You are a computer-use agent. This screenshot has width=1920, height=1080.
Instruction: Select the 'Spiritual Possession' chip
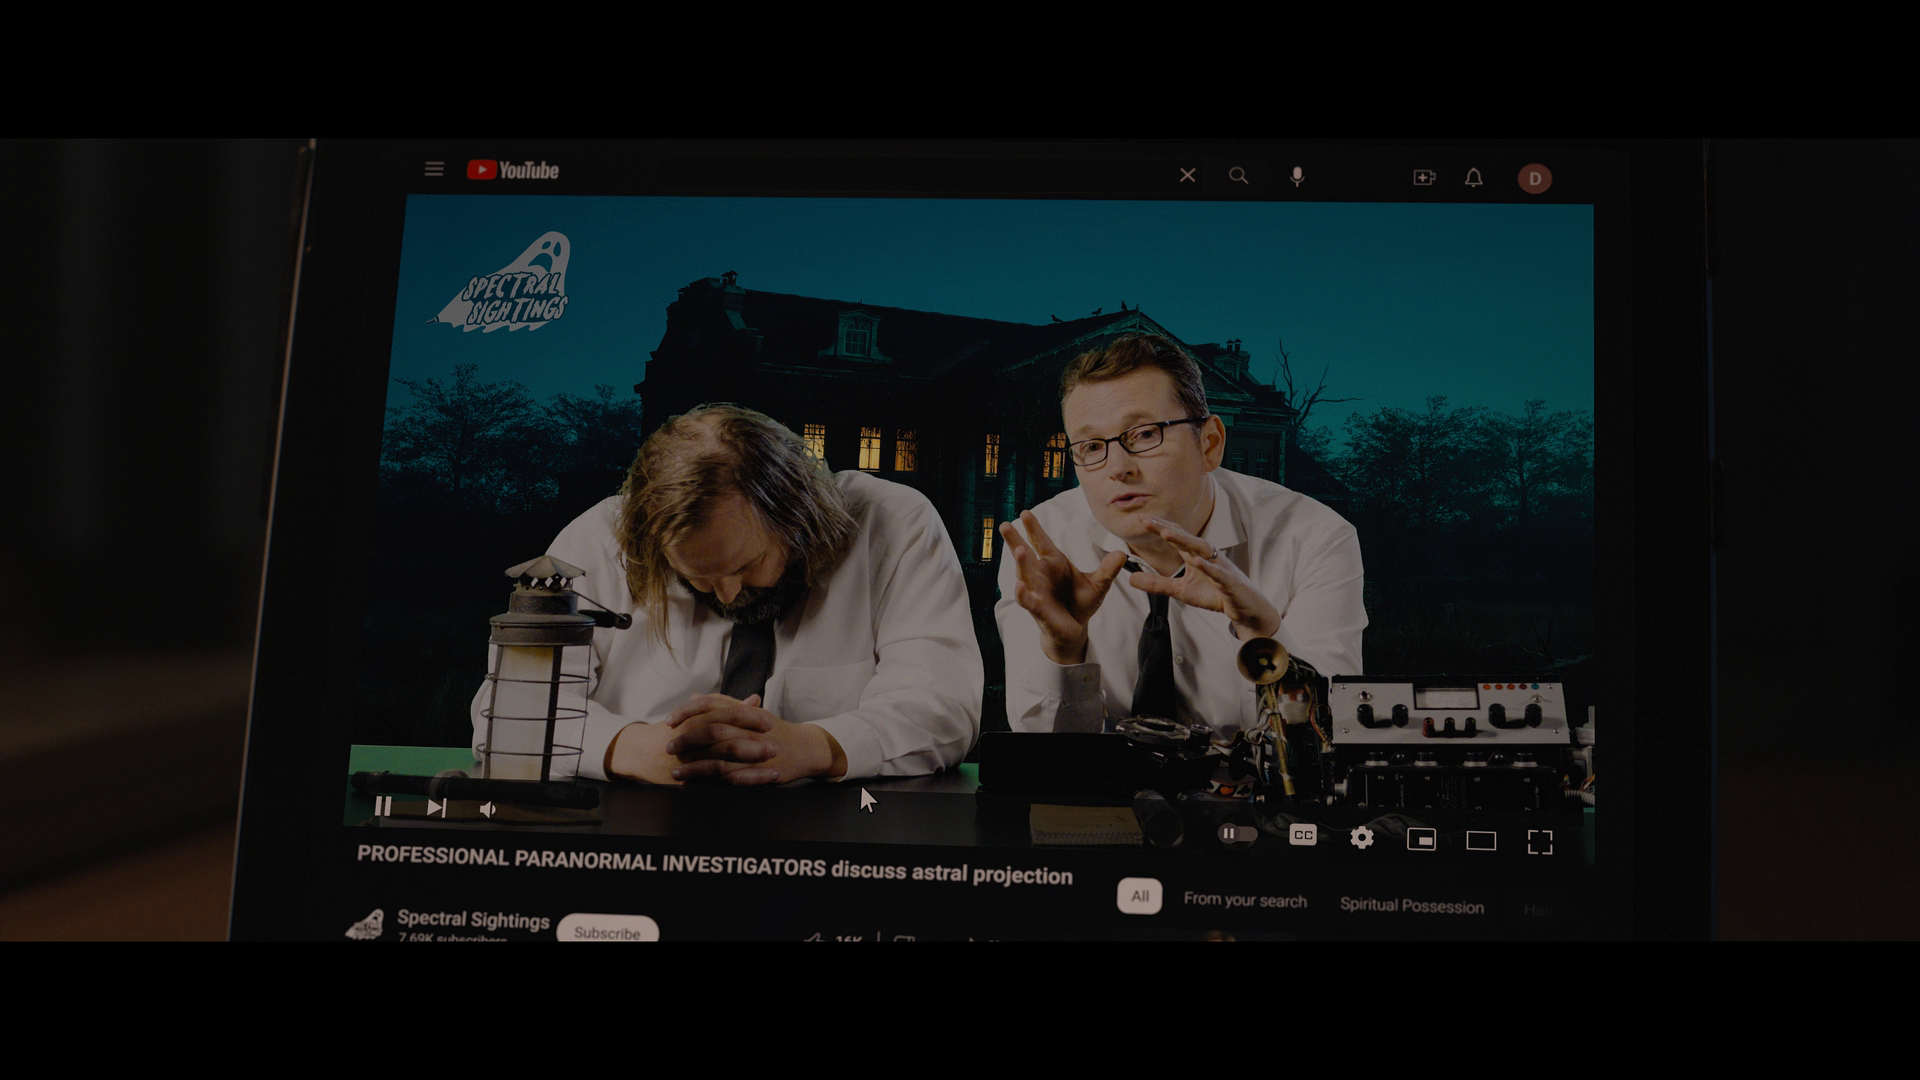[1411, 906]
